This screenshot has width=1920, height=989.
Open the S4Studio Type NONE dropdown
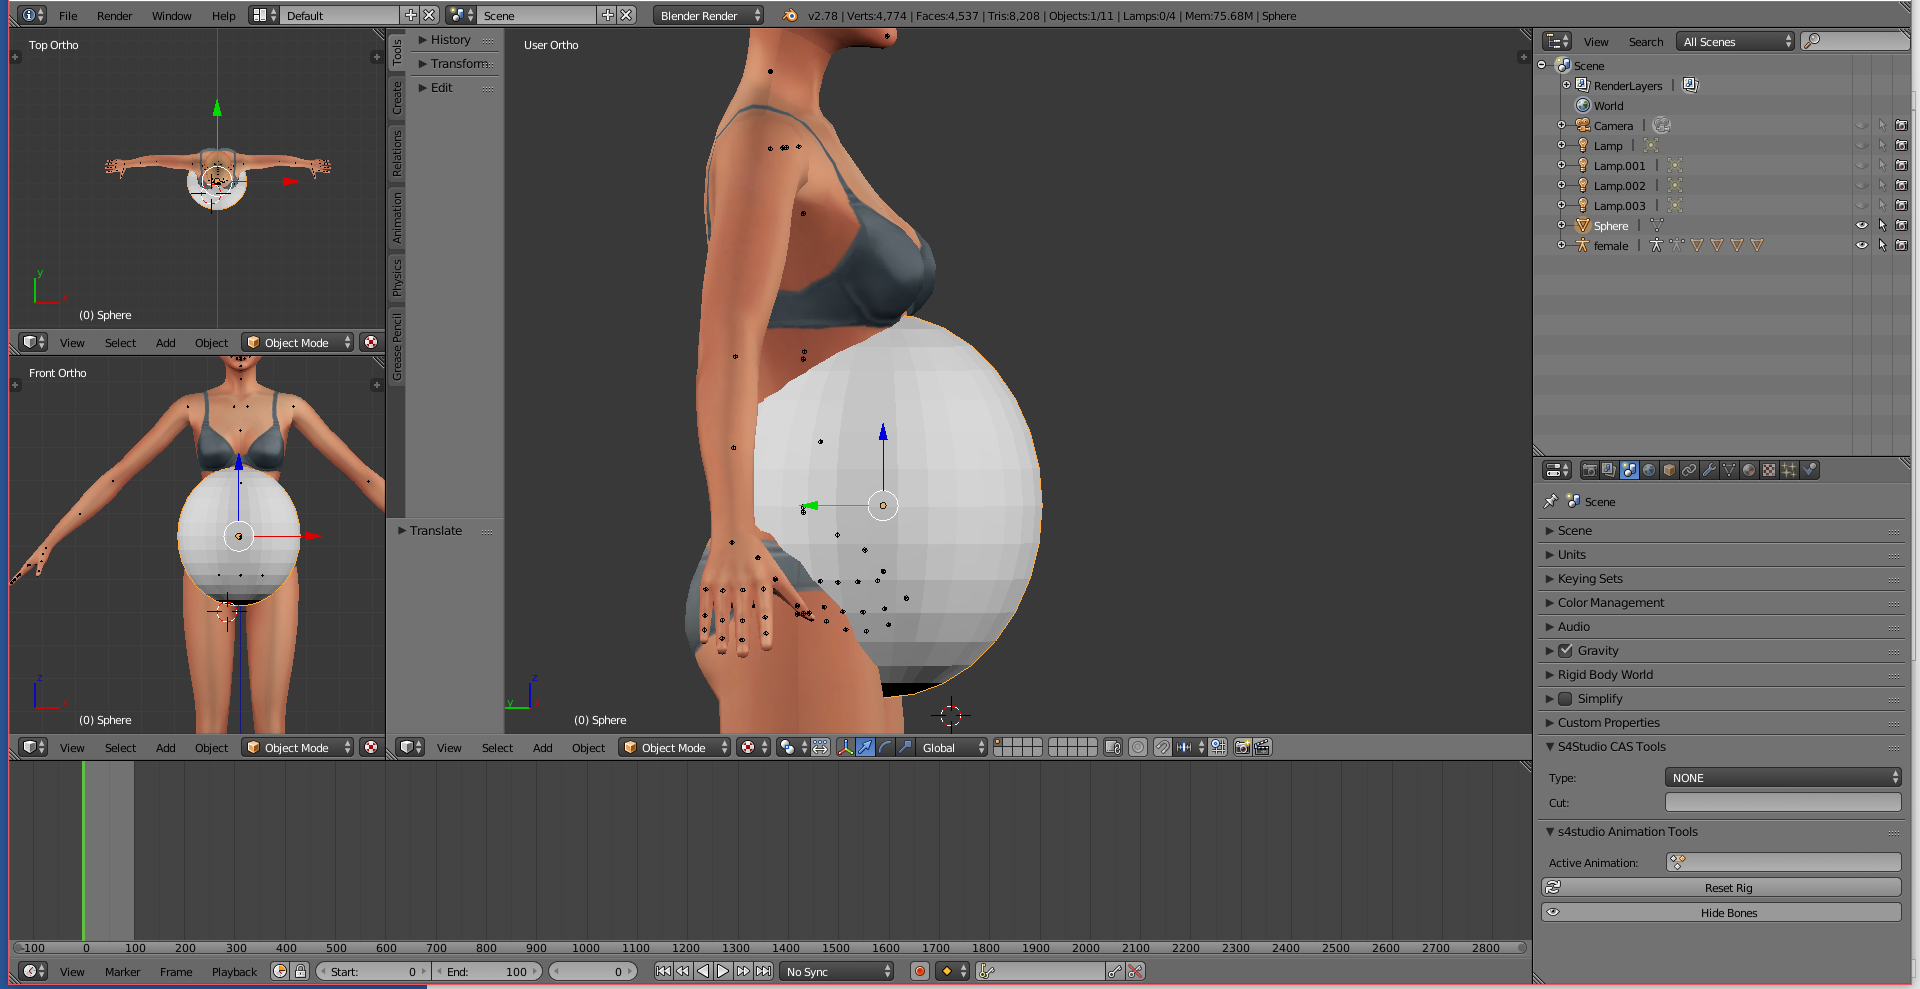click(1782, 778)
